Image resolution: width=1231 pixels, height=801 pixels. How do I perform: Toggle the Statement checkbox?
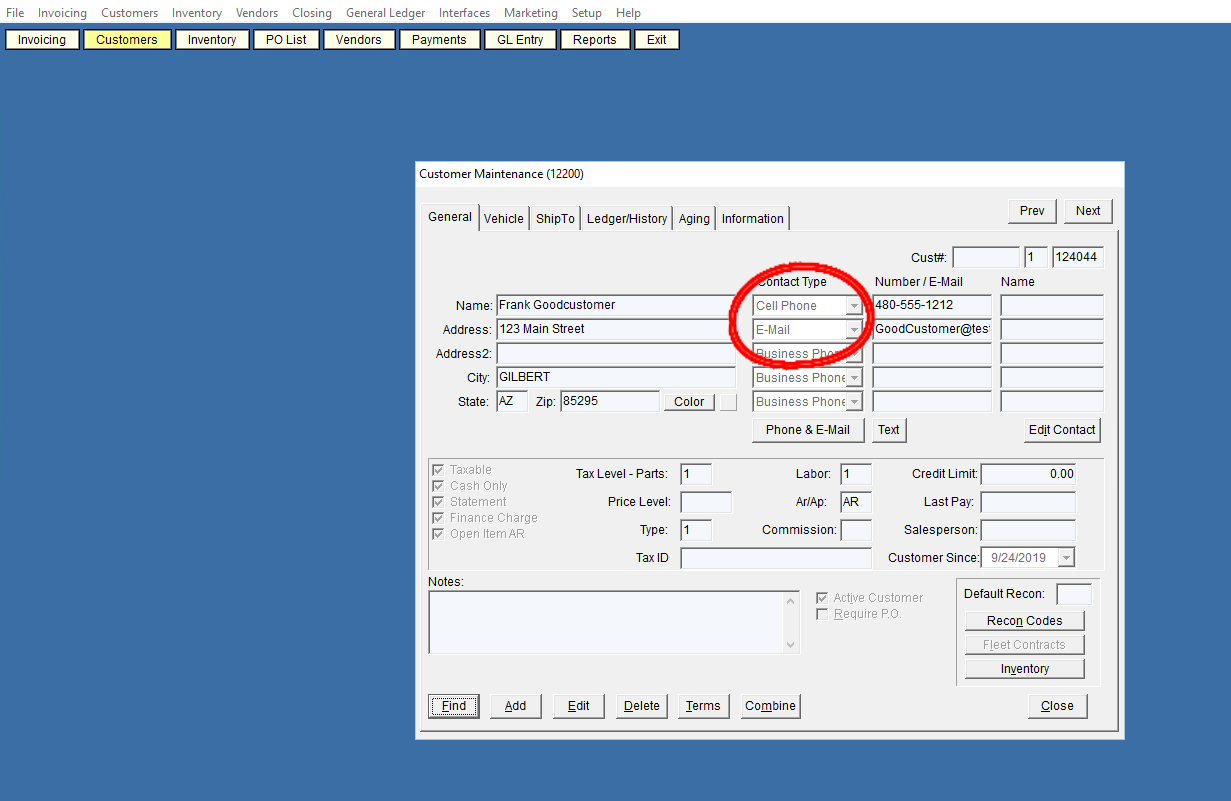[x=438, y=502]
